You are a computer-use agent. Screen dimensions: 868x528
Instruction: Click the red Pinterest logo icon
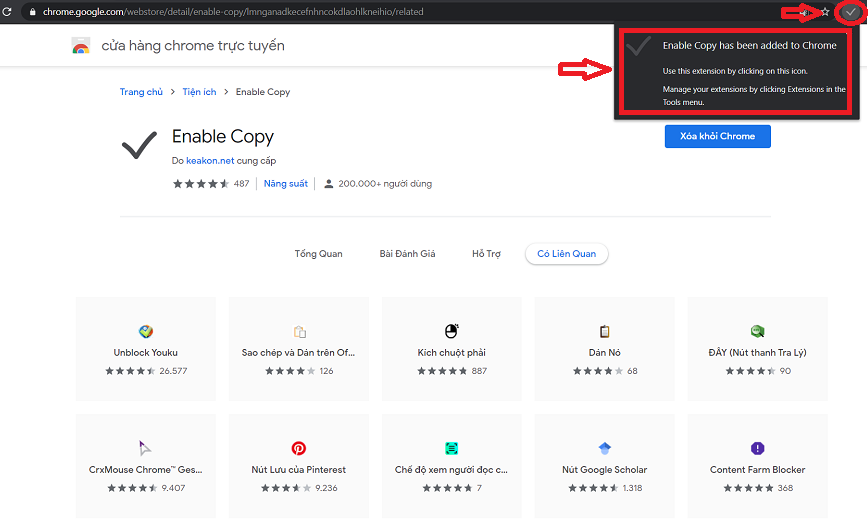click(x=299, y=448)
